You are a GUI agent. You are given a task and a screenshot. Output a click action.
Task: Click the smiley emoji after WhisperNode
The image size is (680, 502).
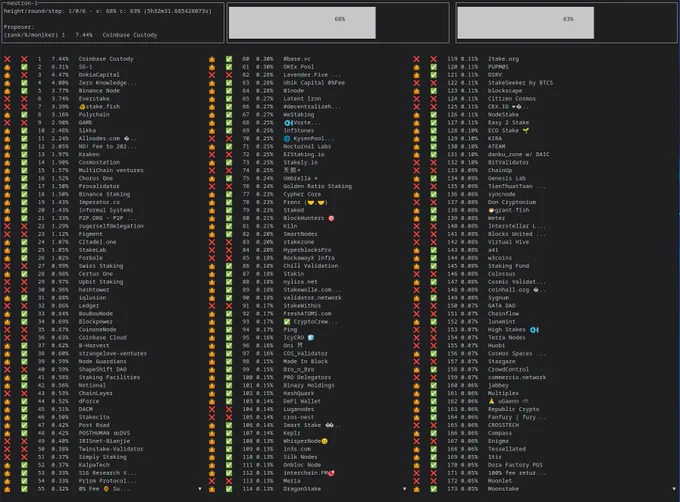pyautogui.click(x=324, y=441)
